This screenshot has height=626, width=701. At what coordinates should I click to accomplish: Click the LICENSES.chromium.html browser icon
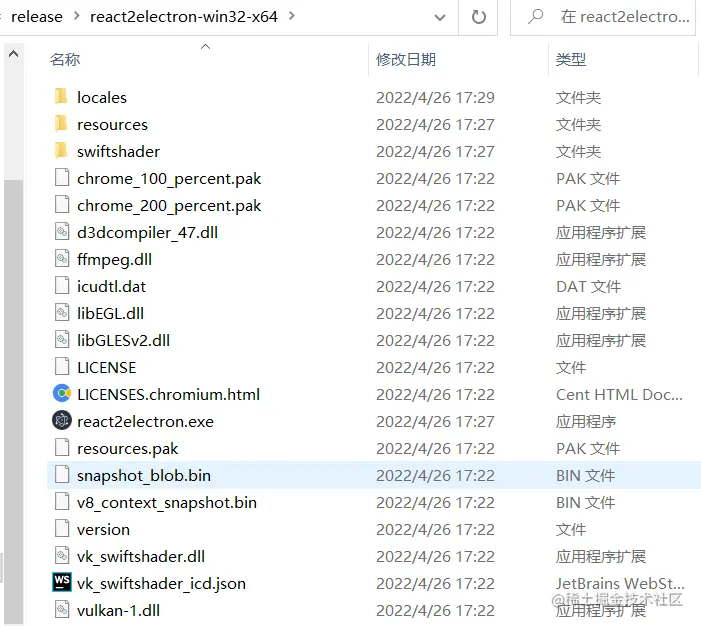click(62, 393)
